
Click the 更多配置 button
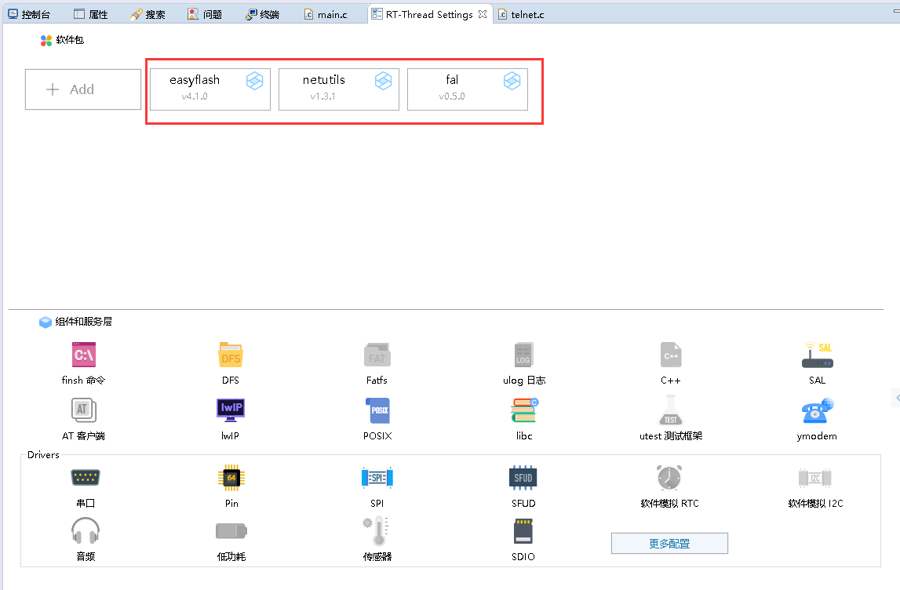(669, 543)
